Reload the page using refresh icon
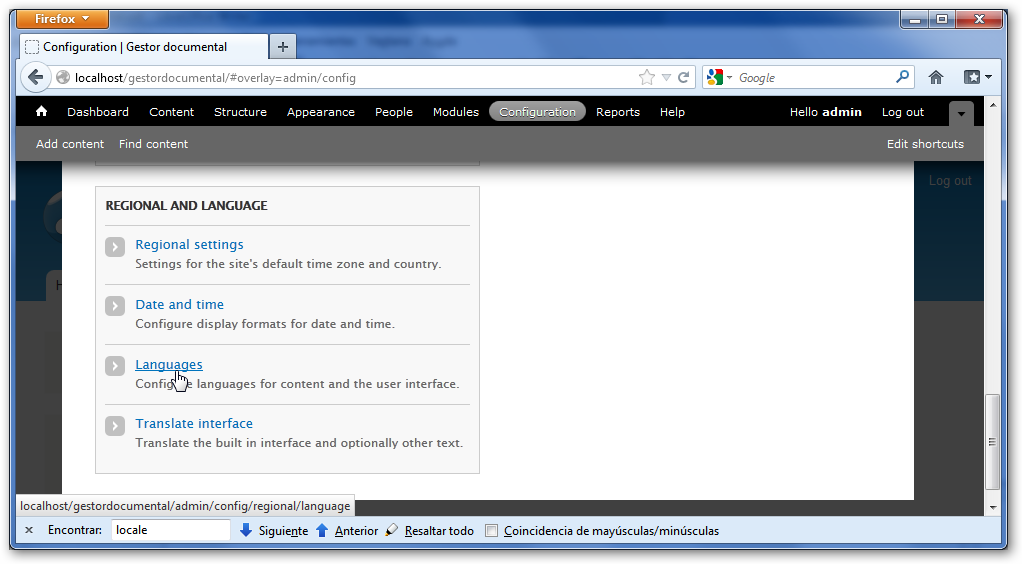Viewport: 1022px width, 564px height. click(684, 77)
